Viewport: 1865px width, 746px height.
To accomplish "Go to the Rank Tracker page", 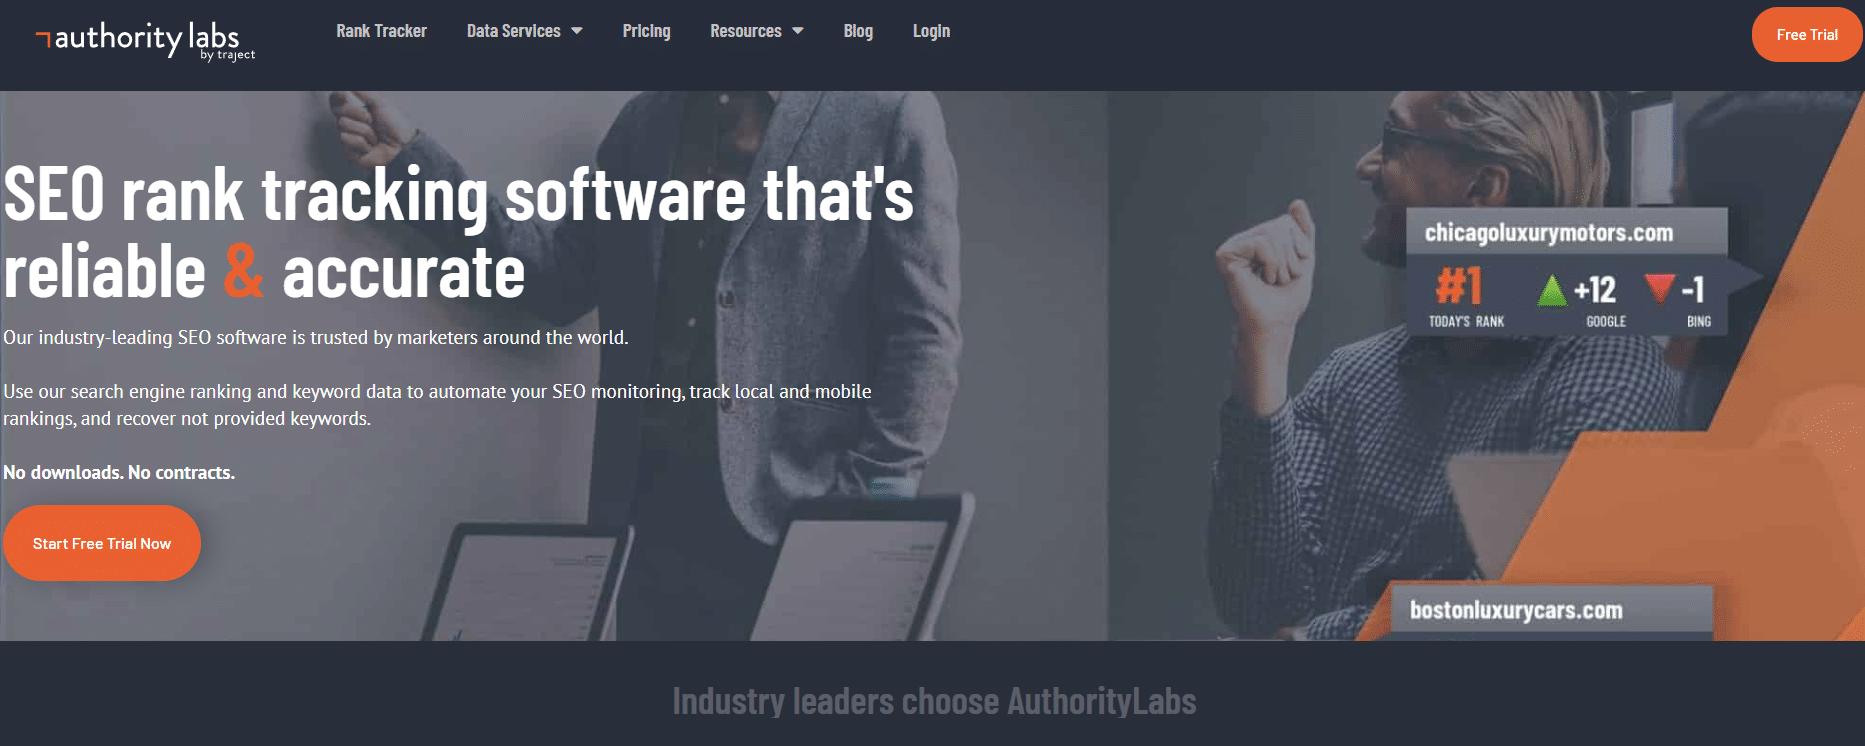I will [x=381, y=31].
